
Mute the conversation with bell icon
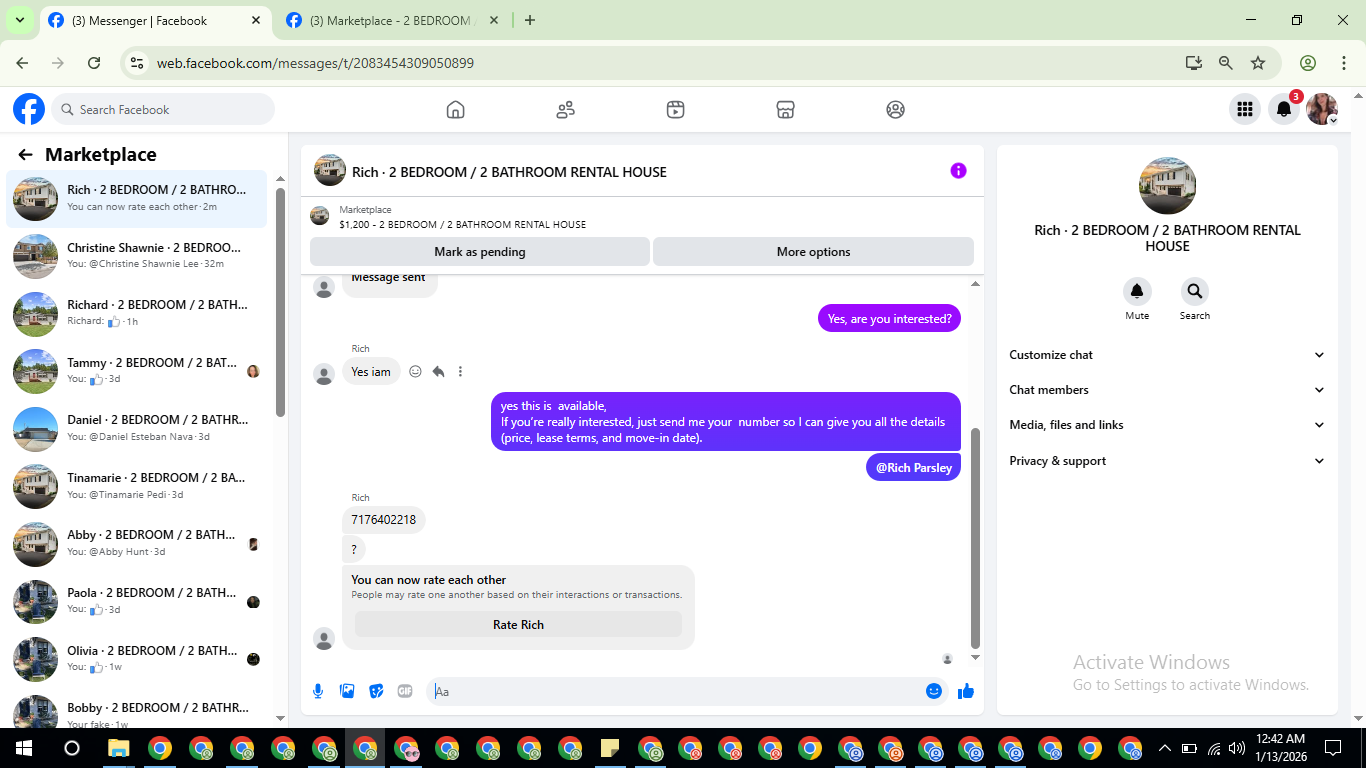1137,292
